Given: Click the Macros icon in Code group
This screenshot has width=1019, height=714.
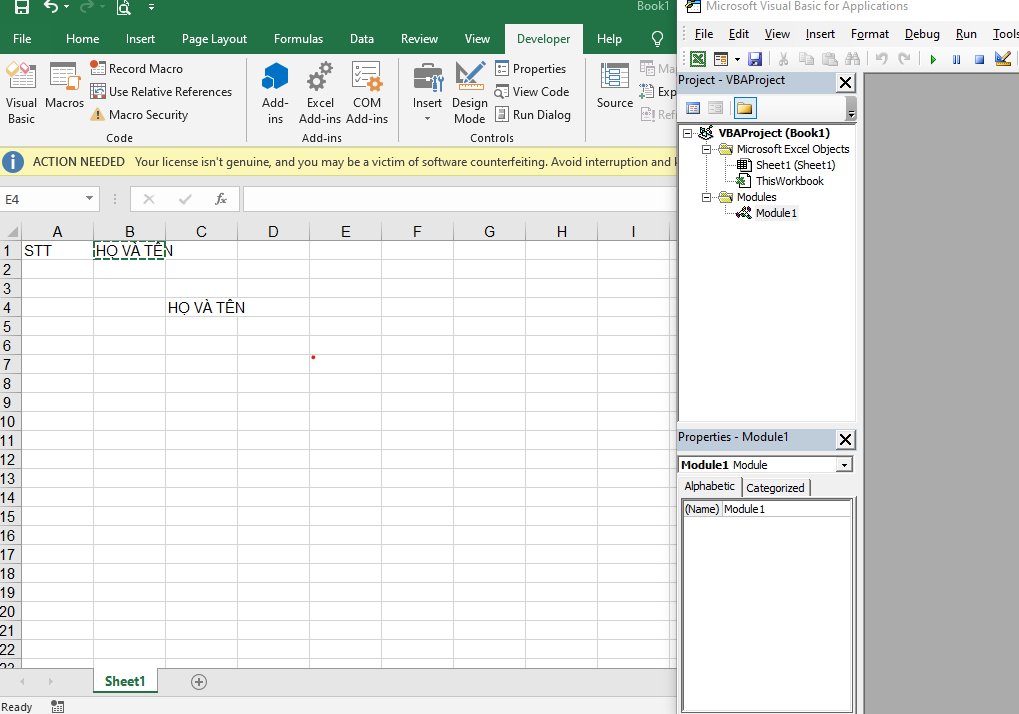Looking at the screenshot, I should tap(65, 88).
